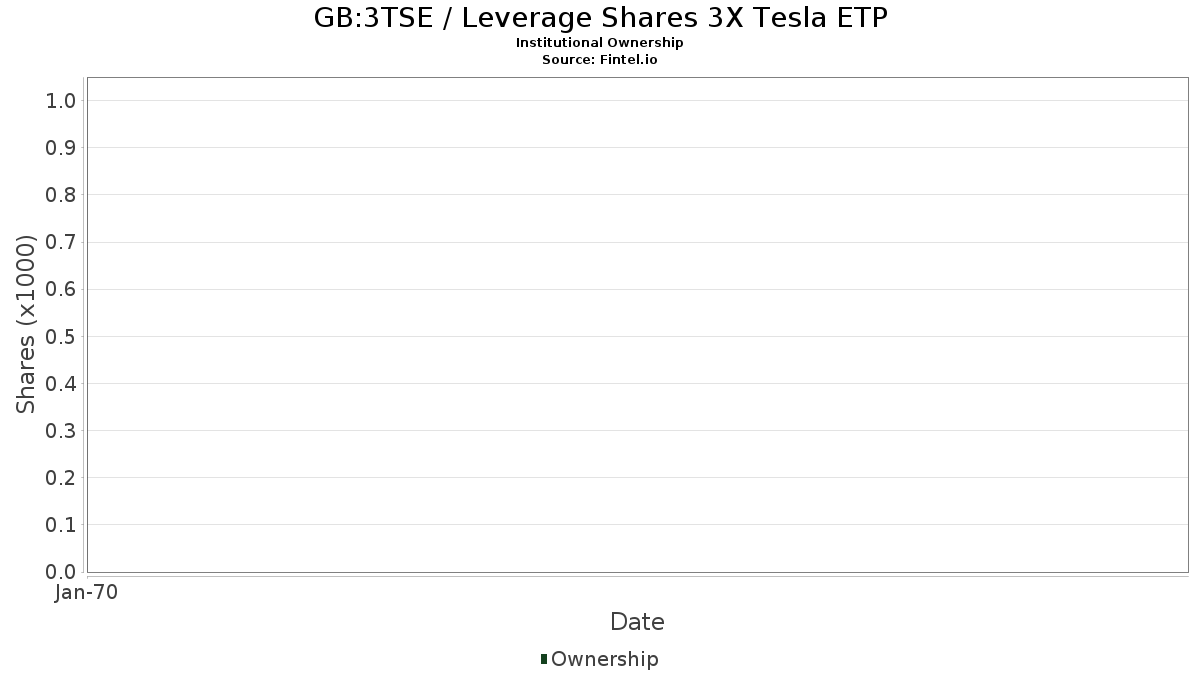
Task: Open the Source: Fintel.io link text
Action: point(600,59)
